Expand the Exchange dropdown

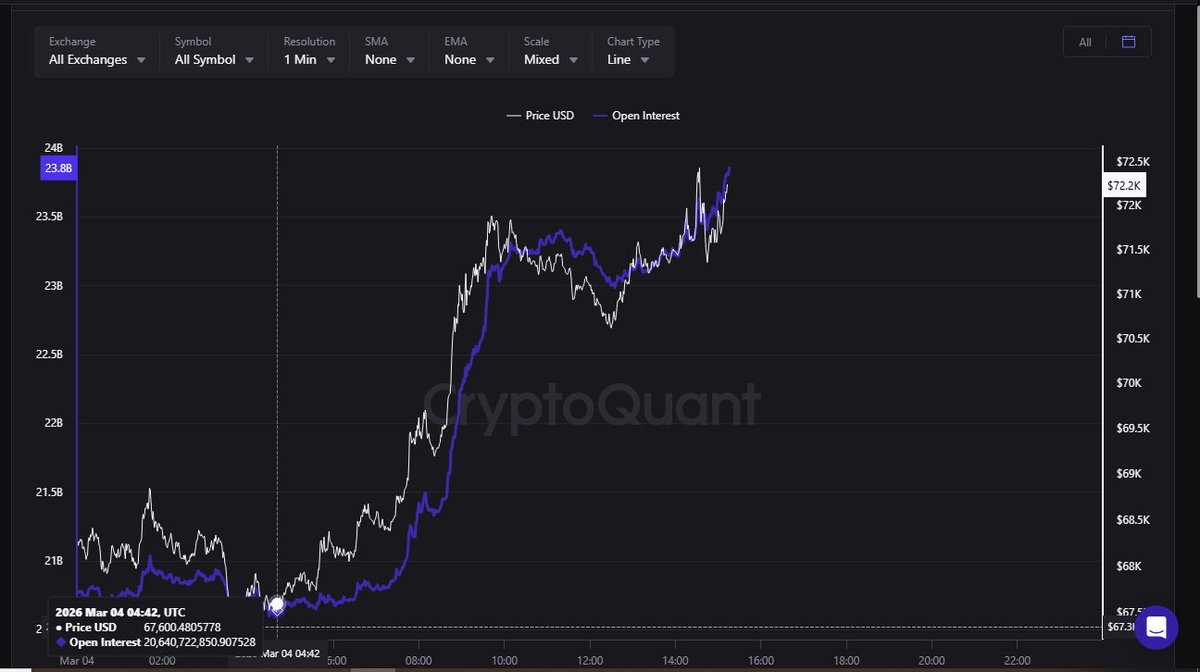point(97,60)
